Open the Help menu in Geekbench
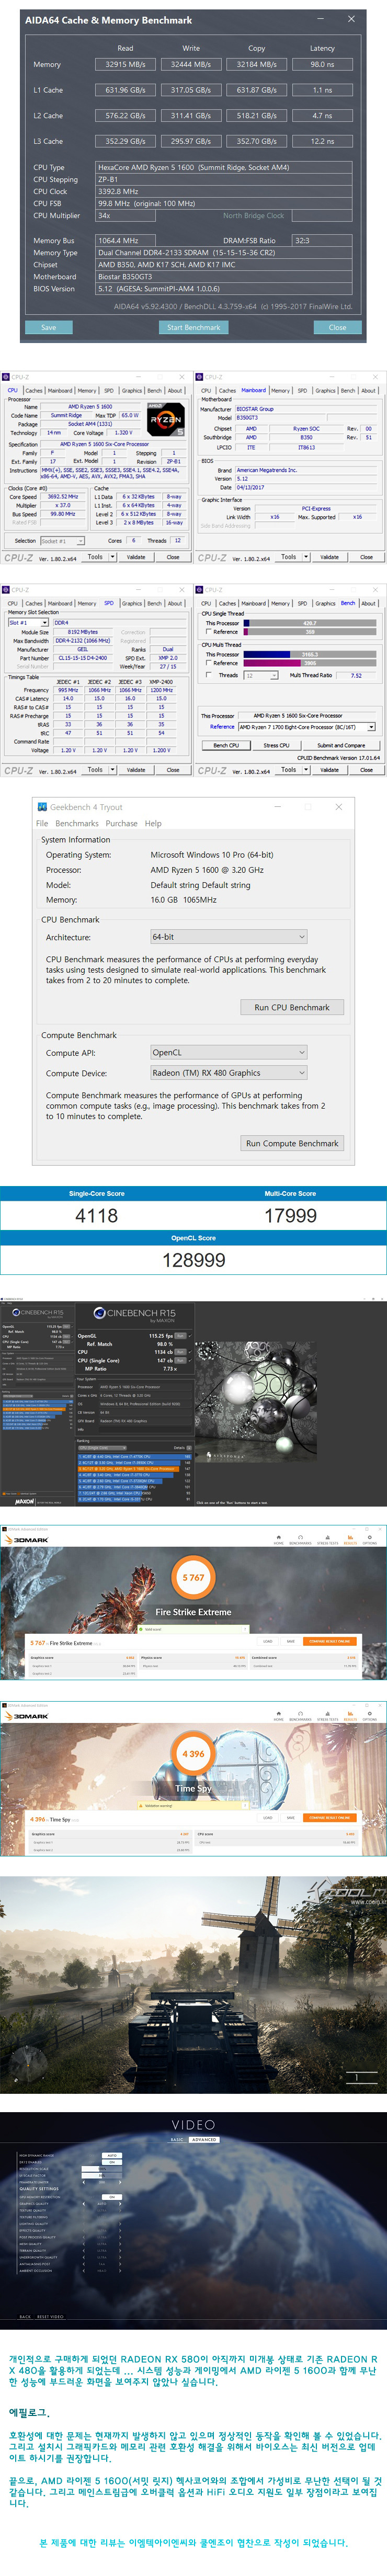This screenshot has width=387, height=2576. [153, 823]
